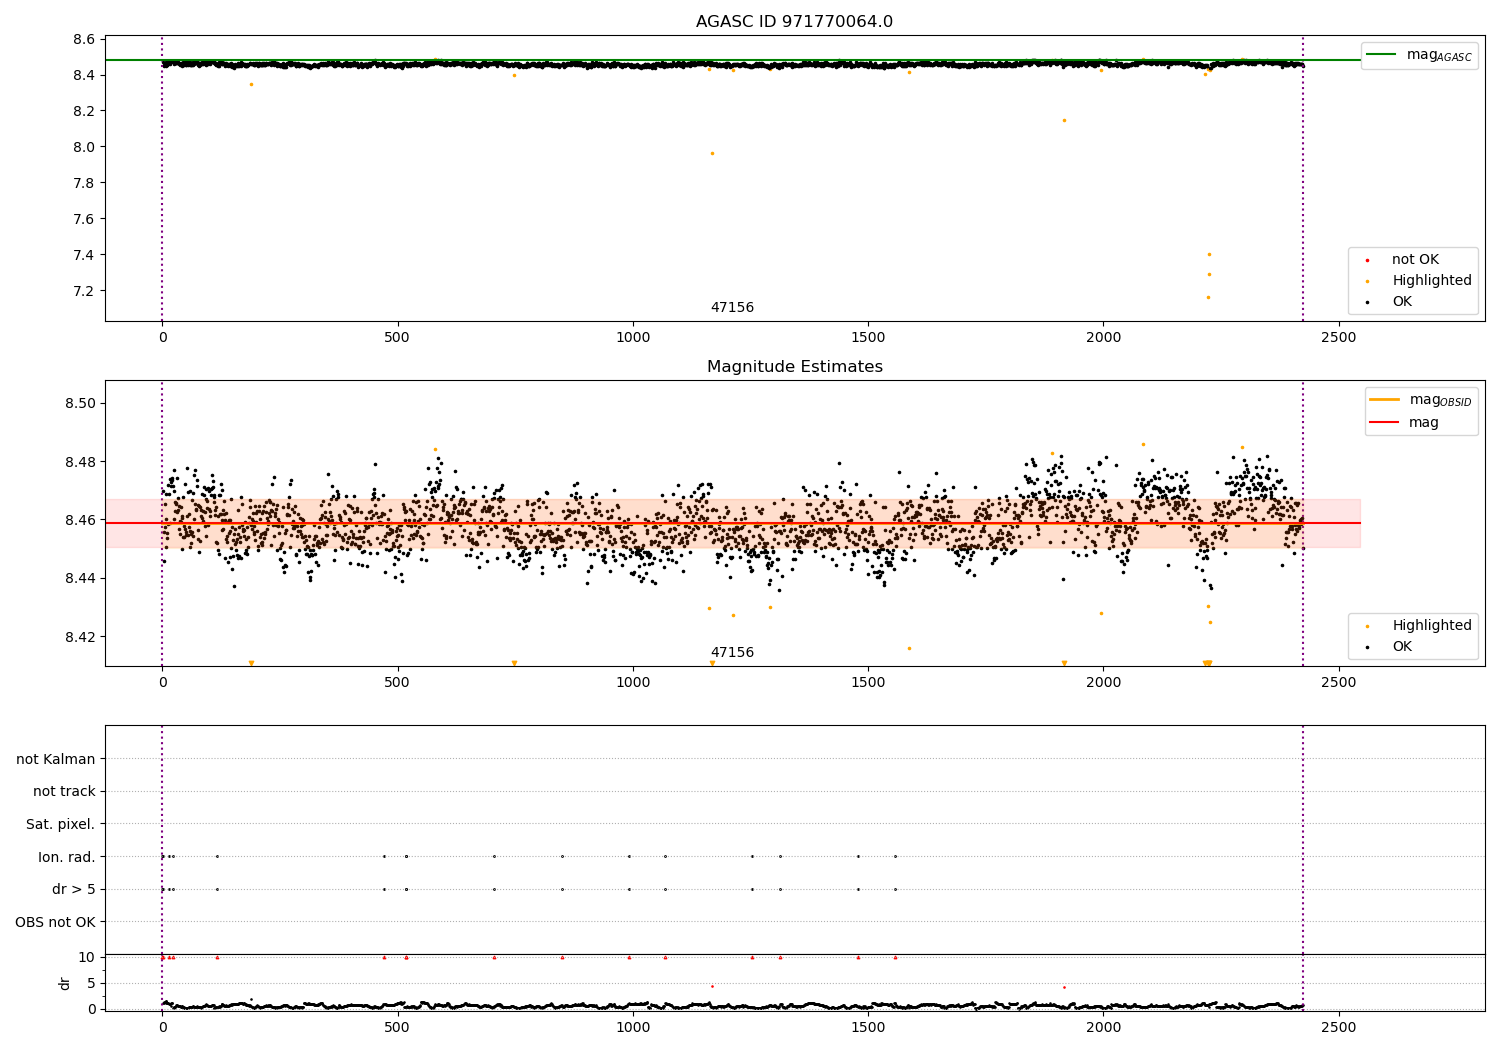
Task: Click the 8.48 y-axis tick label
Action: pos(81,462)
